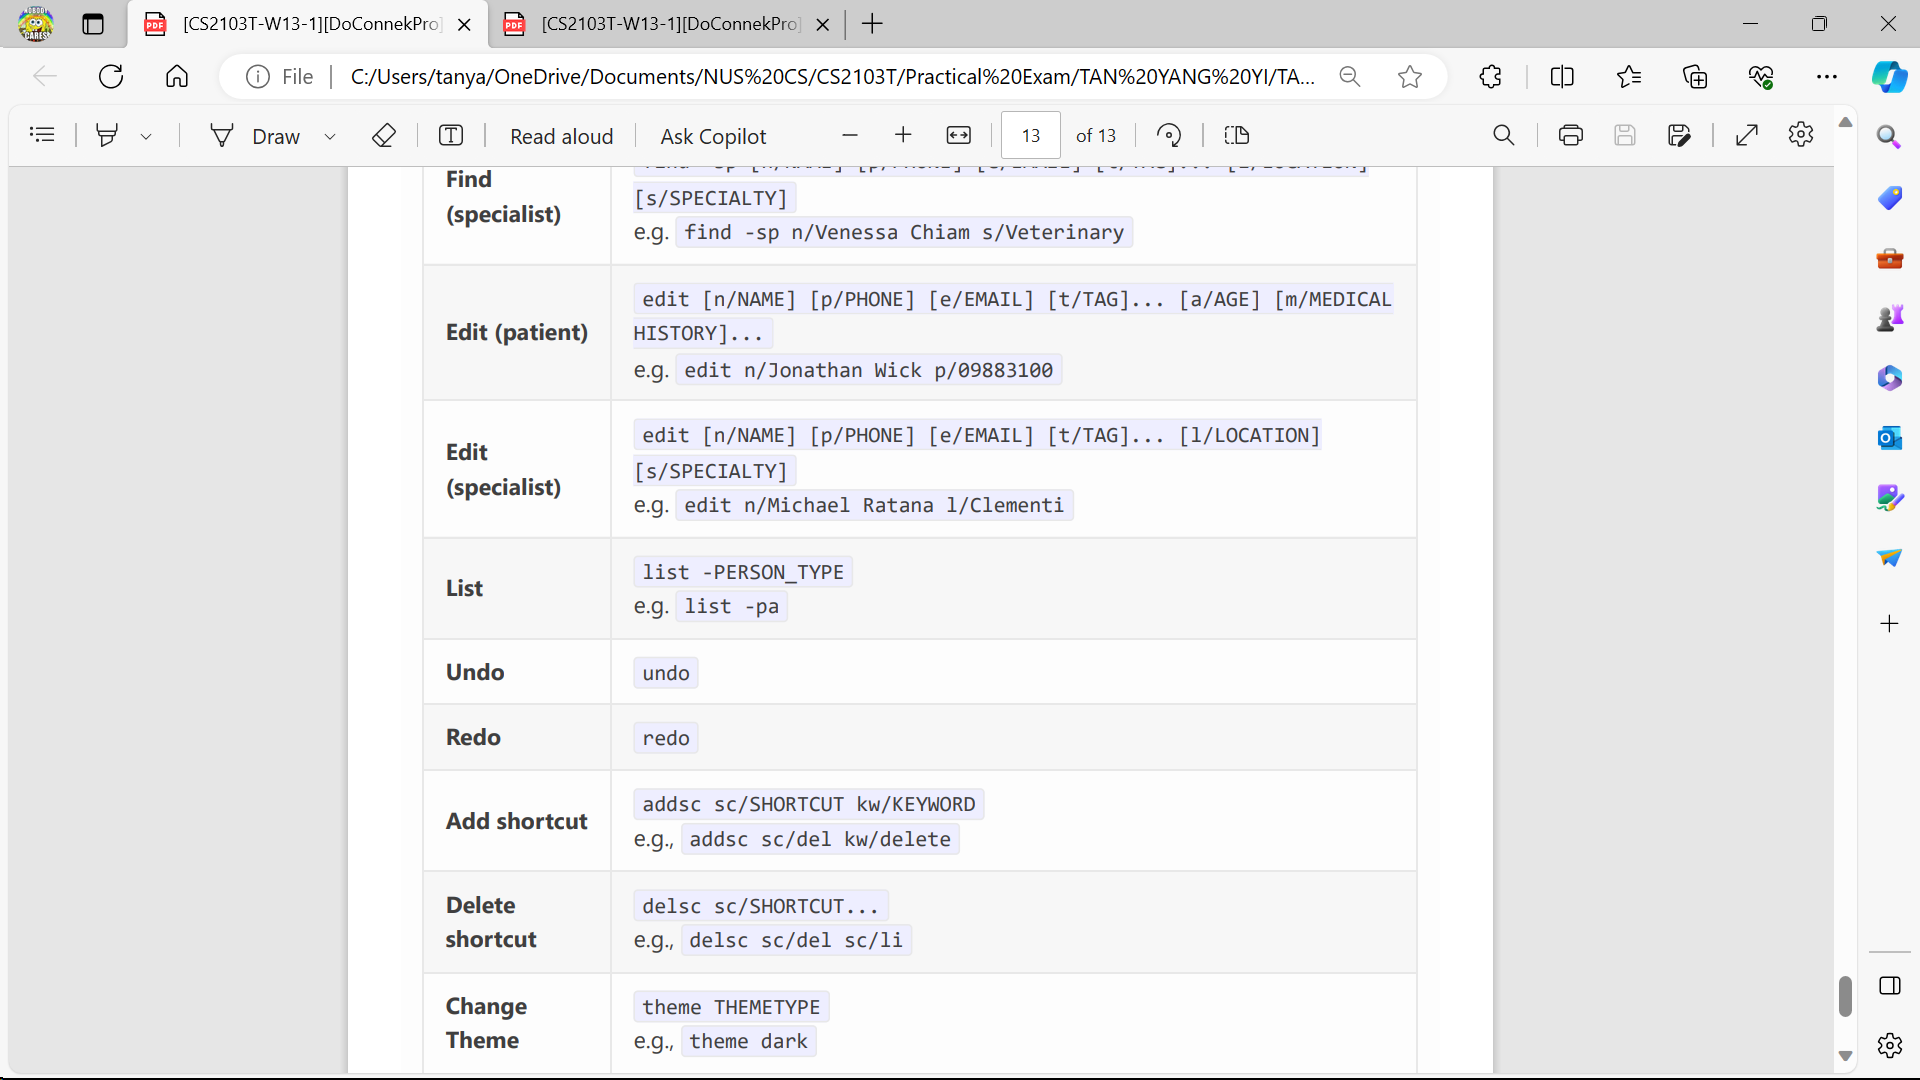Click the Zoom in plus icon
The width and height of the screenshot is (1920, 1080).
click(x=903, y=135)
